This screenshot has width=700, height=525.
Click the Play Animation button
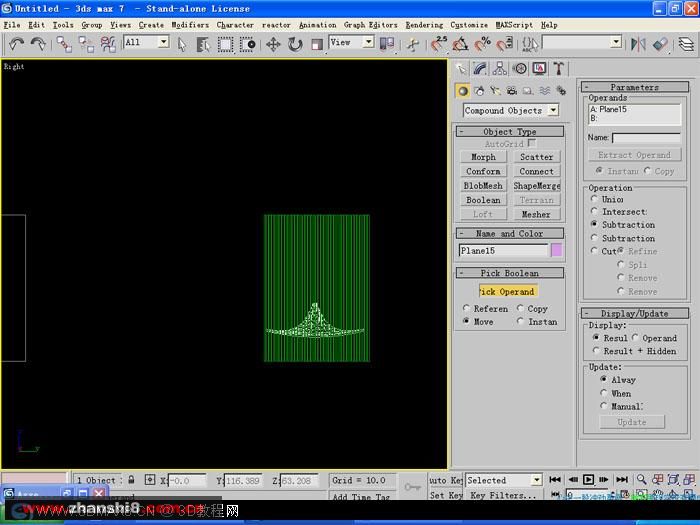pyautogui.click(x=588, y=479)
